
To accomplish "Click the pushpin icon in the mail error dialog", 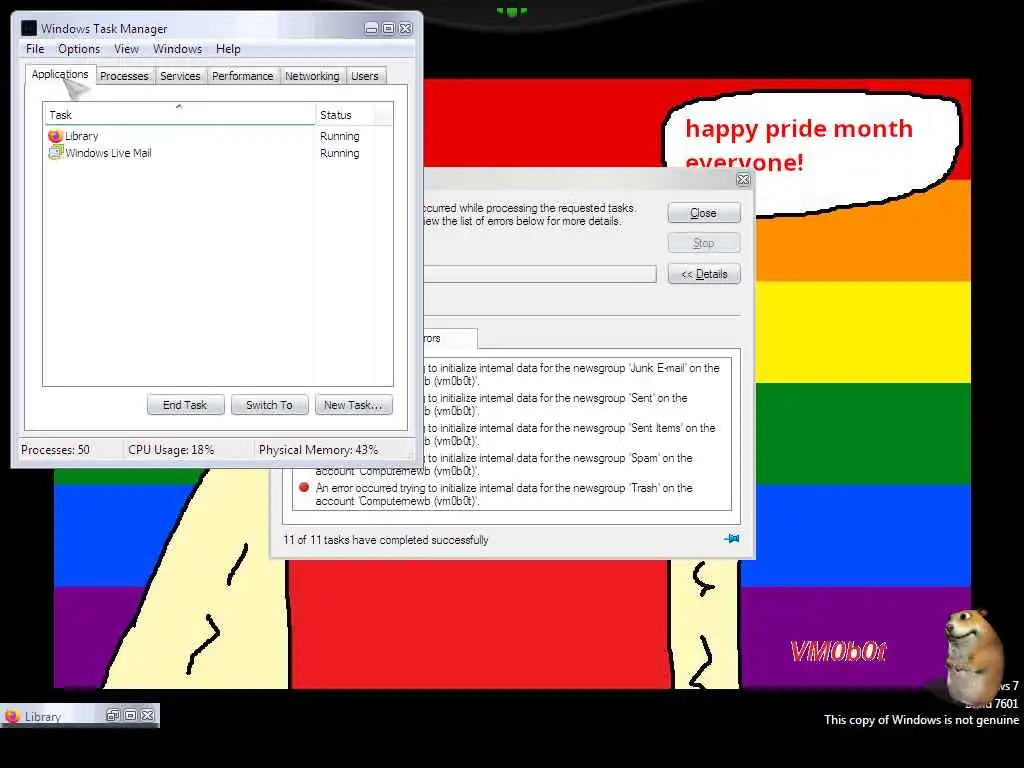I will tap(731, 539).
